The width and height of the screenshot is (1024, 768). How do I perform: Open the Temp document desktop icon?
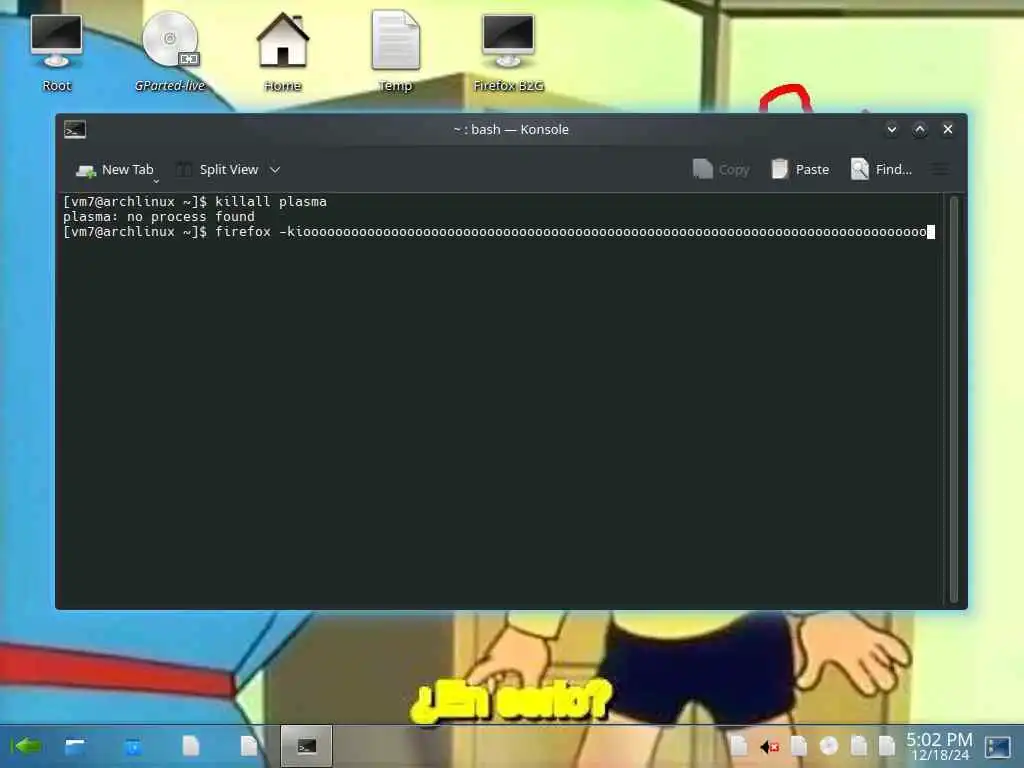coord(396,52)
